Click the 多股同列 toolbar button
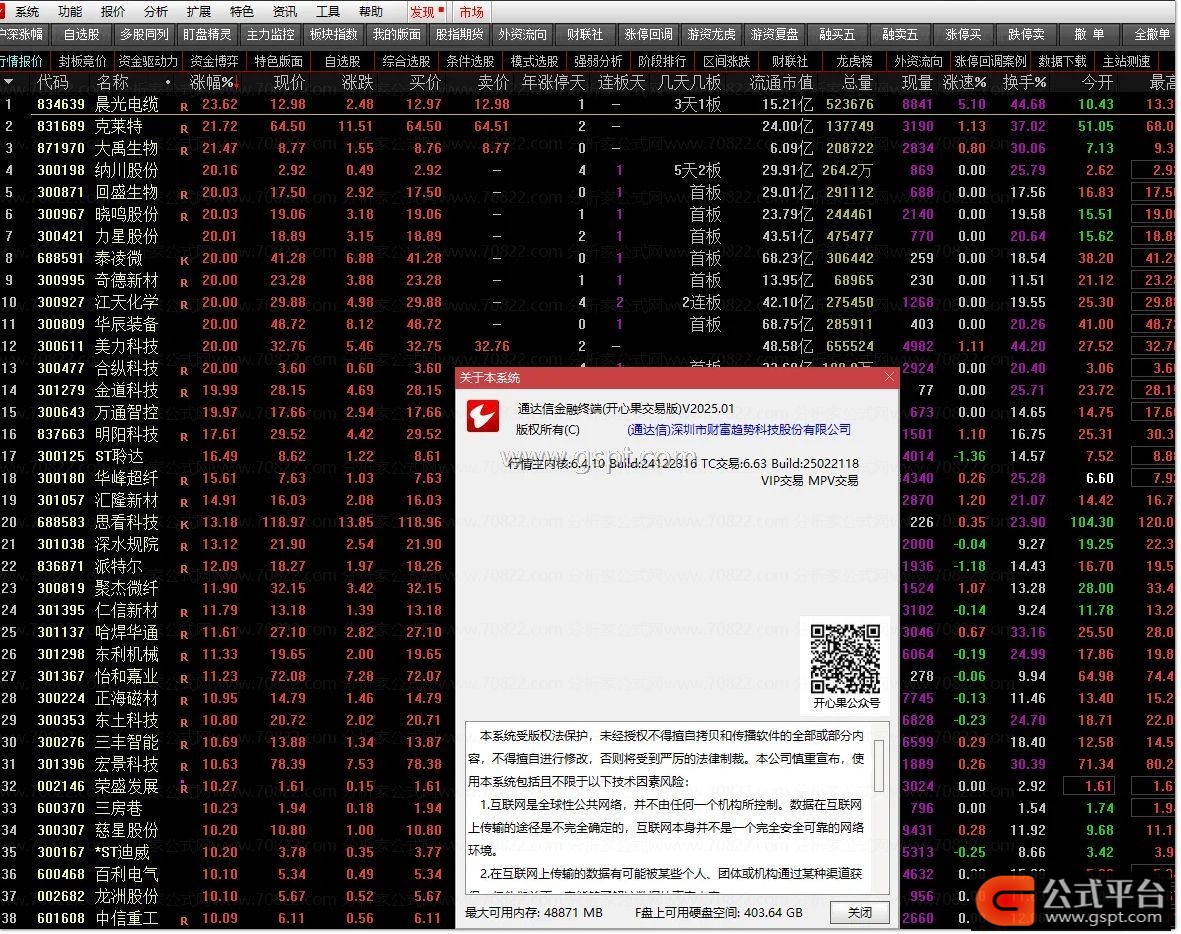Image resolution: width=1181 pixels, height=934 pixels. 145,34
